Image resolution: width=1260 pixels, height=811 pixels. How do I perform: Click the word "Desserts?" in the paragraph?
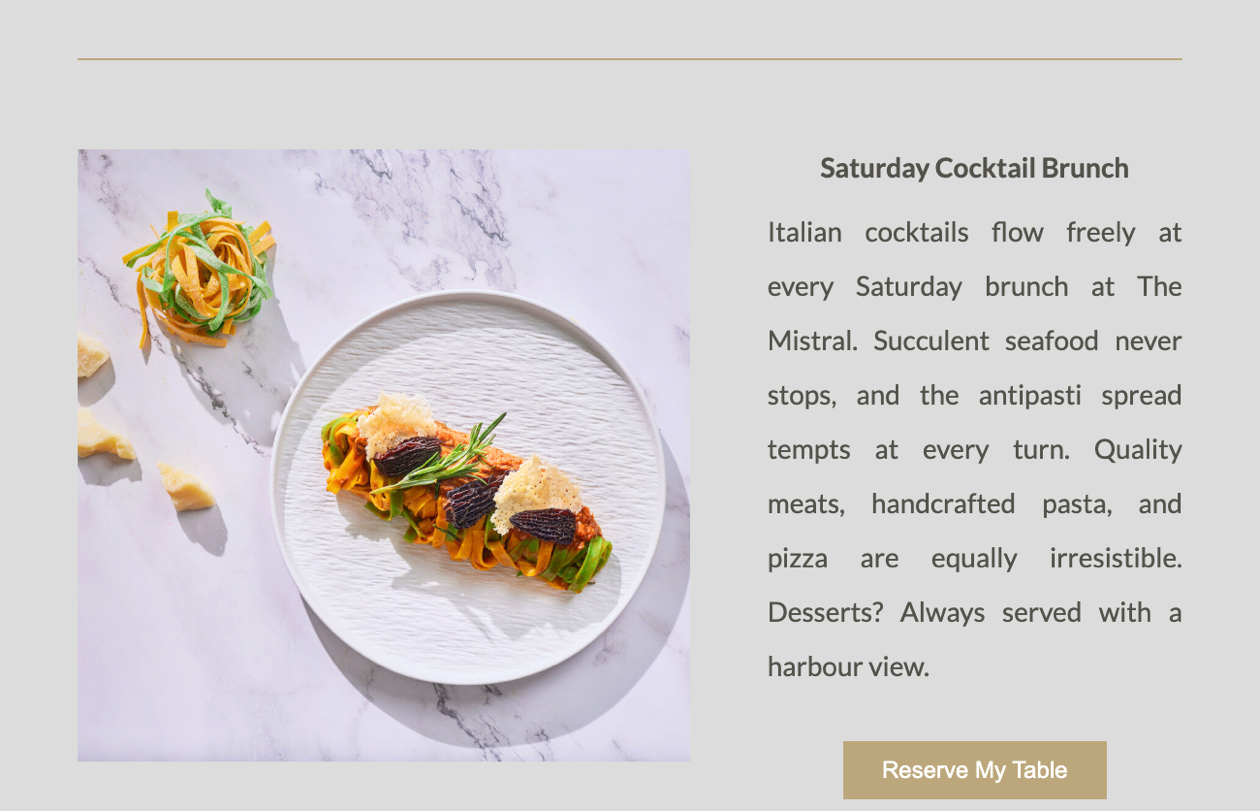click(x=825, y=612)
